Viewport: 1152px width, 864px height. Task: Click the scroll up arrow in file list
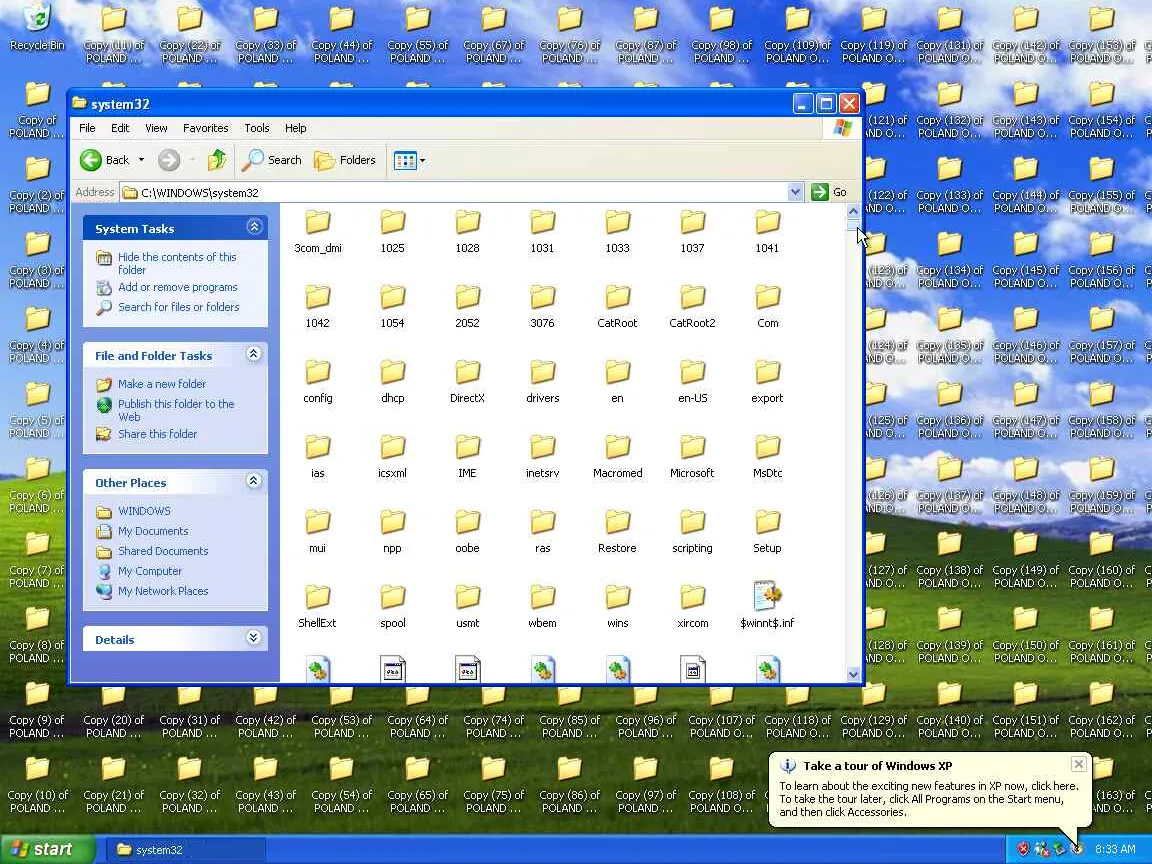(x=853, y=212)
